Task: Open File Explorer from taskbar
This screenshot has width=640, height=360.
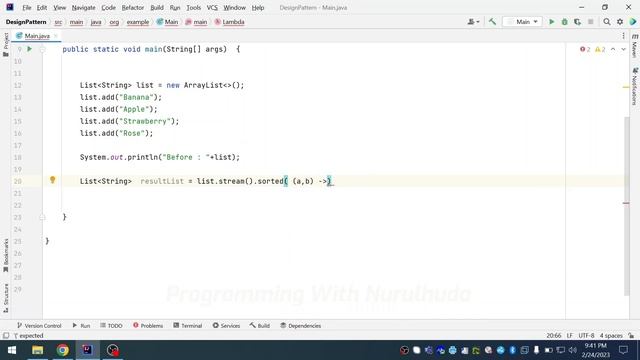Action: point(38,350)
